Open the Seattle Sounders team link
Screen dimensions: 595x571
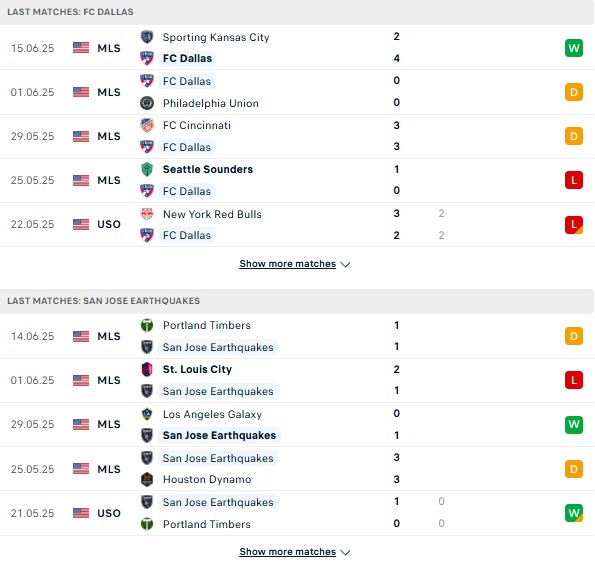208,169
